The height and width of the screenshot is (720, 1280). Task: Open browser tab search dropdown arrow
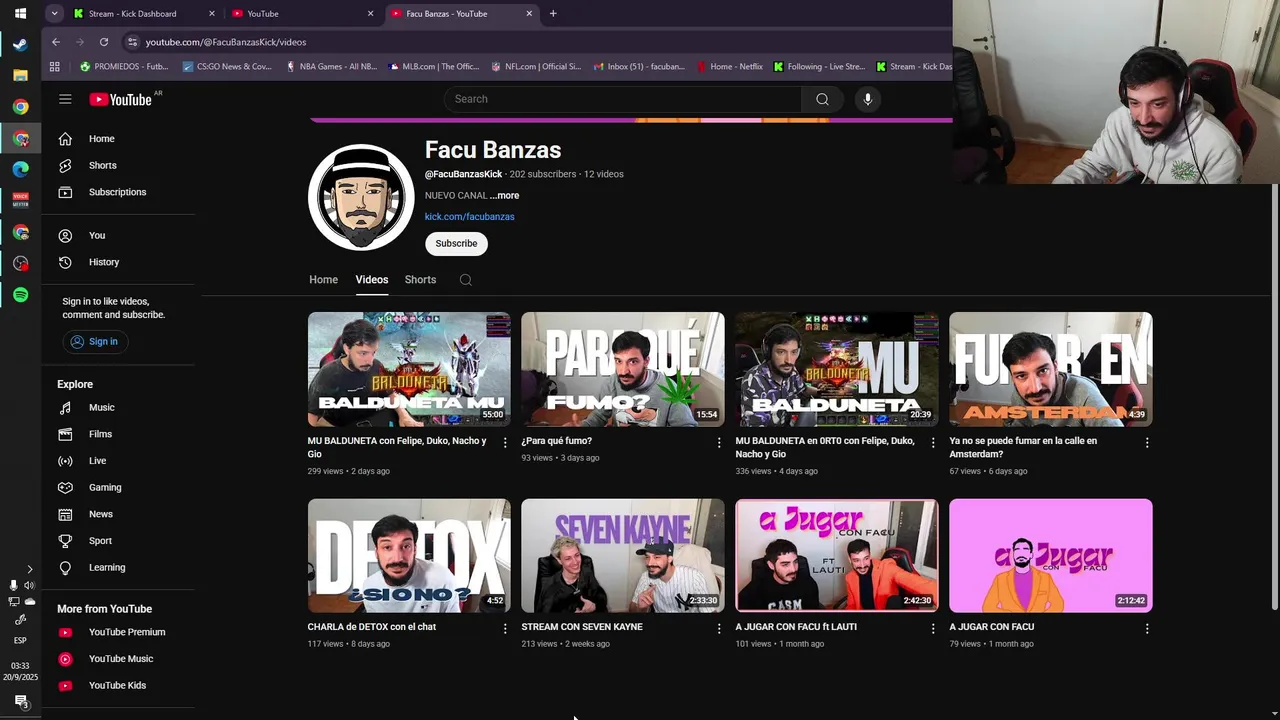[54, 13]
